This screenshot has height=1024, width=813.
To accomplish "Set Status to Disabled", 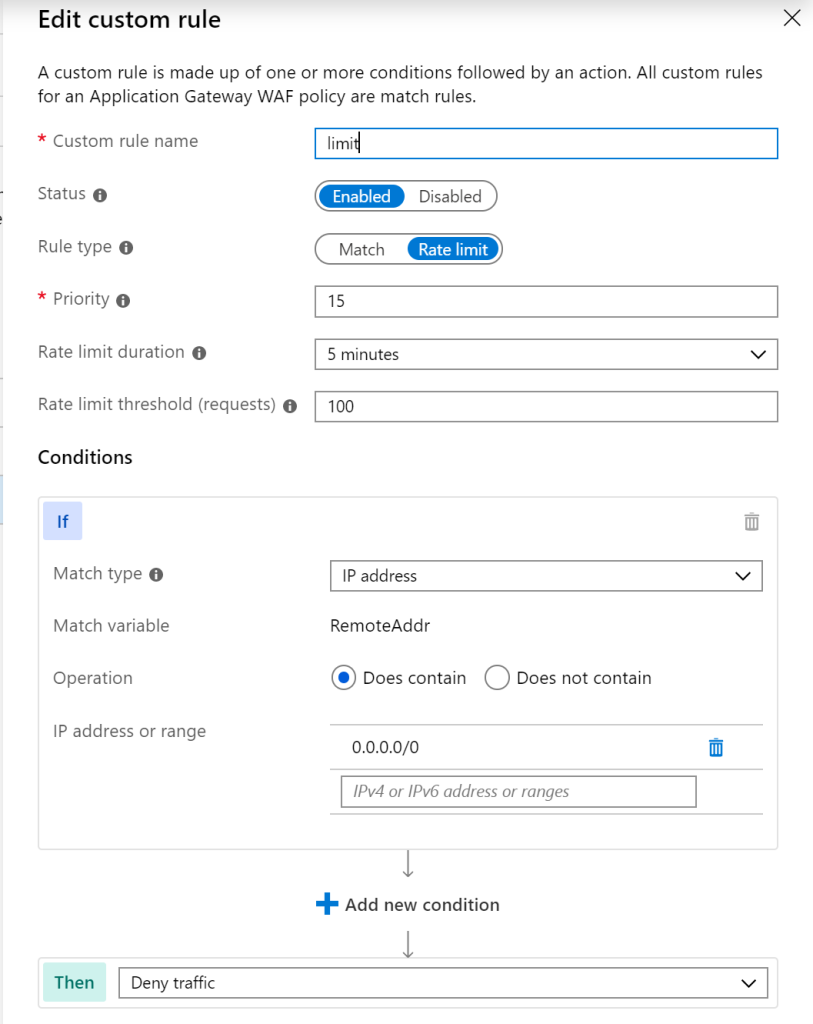I will (x=450, y=197).
